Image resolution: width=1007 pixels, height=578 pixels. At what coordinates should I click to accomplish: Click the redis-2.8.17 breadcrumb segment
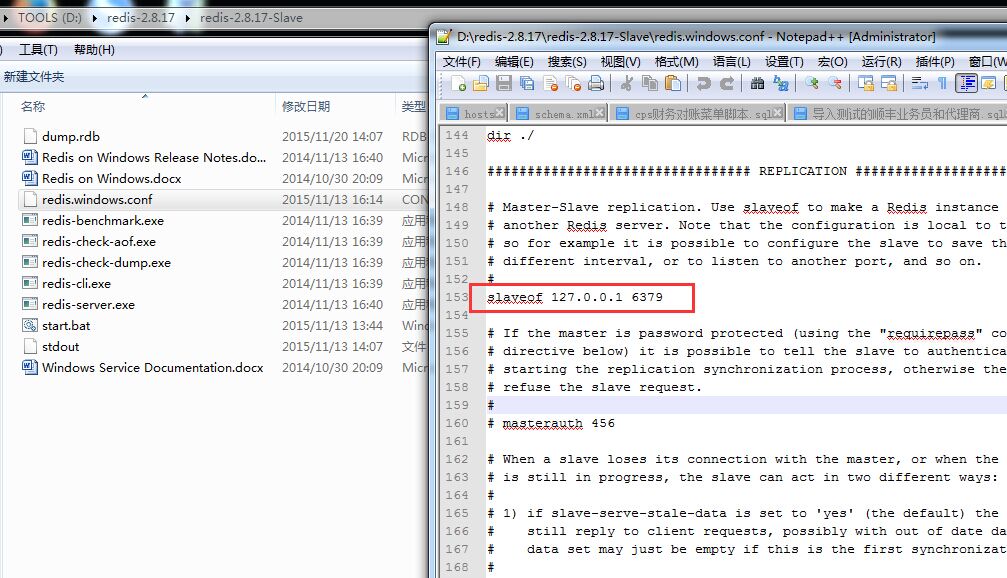click(x=141, y=18)
